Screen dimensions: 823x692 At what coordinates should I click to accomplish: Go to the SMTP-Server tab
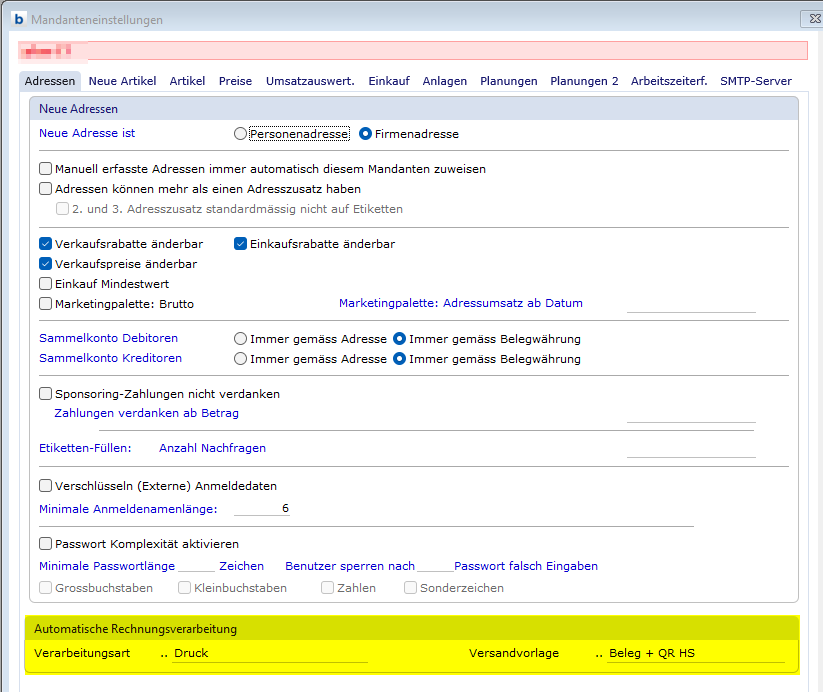(x=755, y=81)
